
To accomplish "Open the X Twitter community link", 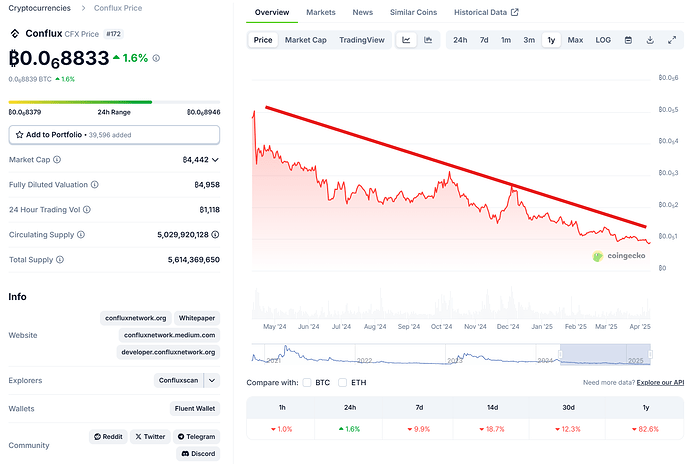I will (x=150, y=437).
